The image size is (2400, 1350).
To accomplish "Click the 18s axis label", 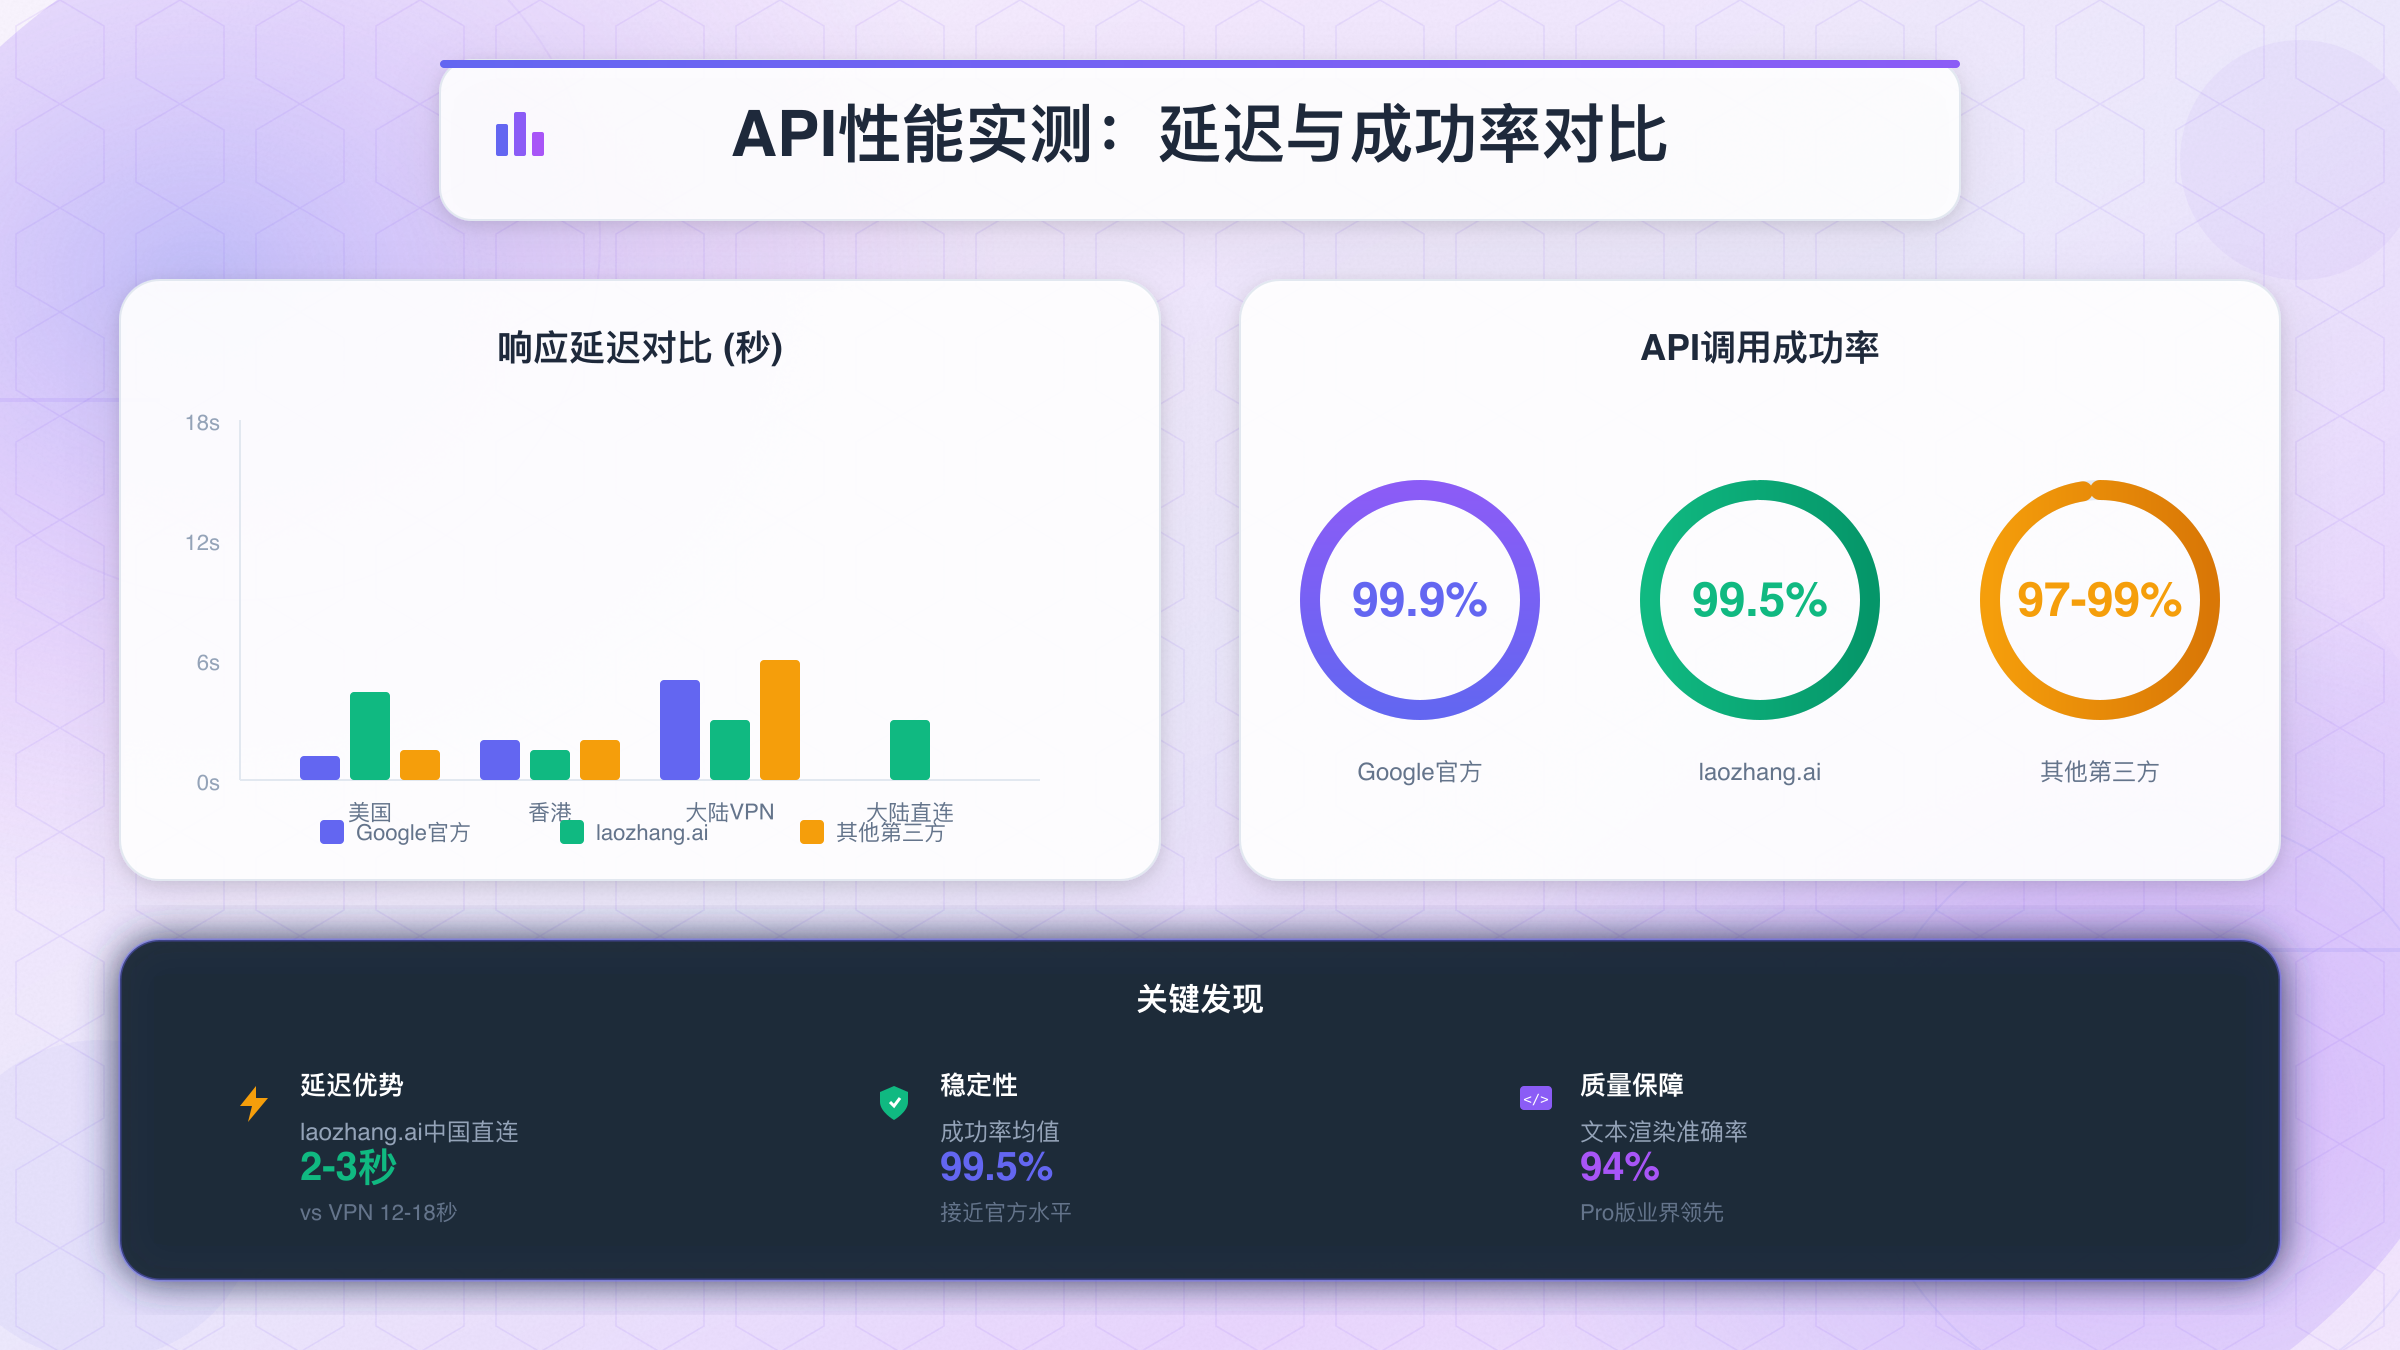I will click(x=202, y=423).
